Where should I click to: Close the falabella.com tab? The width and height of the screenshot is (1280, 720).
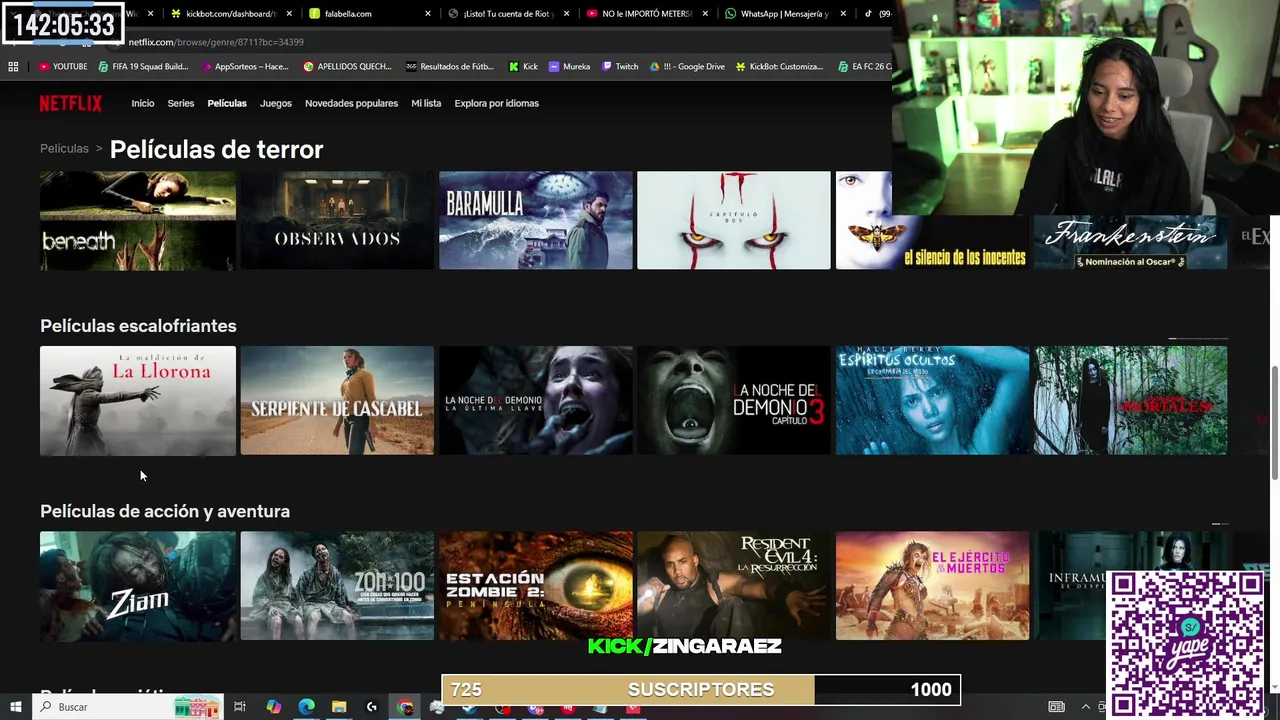coord(428,14)
